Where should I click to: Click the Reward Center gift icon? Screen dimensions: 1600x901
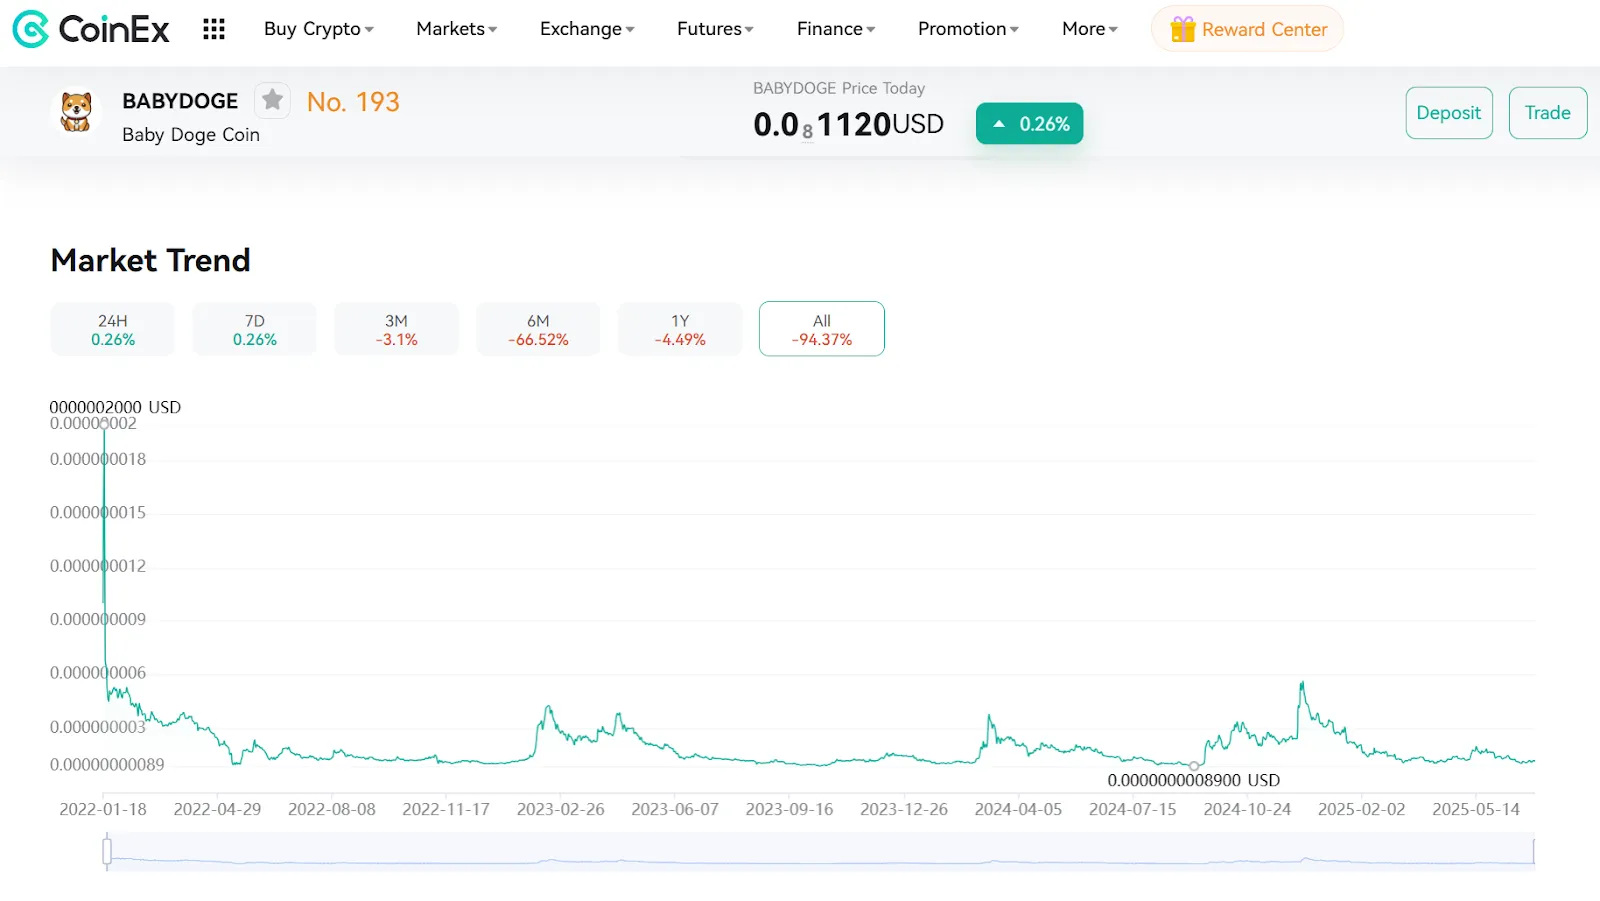(1183, 29)
